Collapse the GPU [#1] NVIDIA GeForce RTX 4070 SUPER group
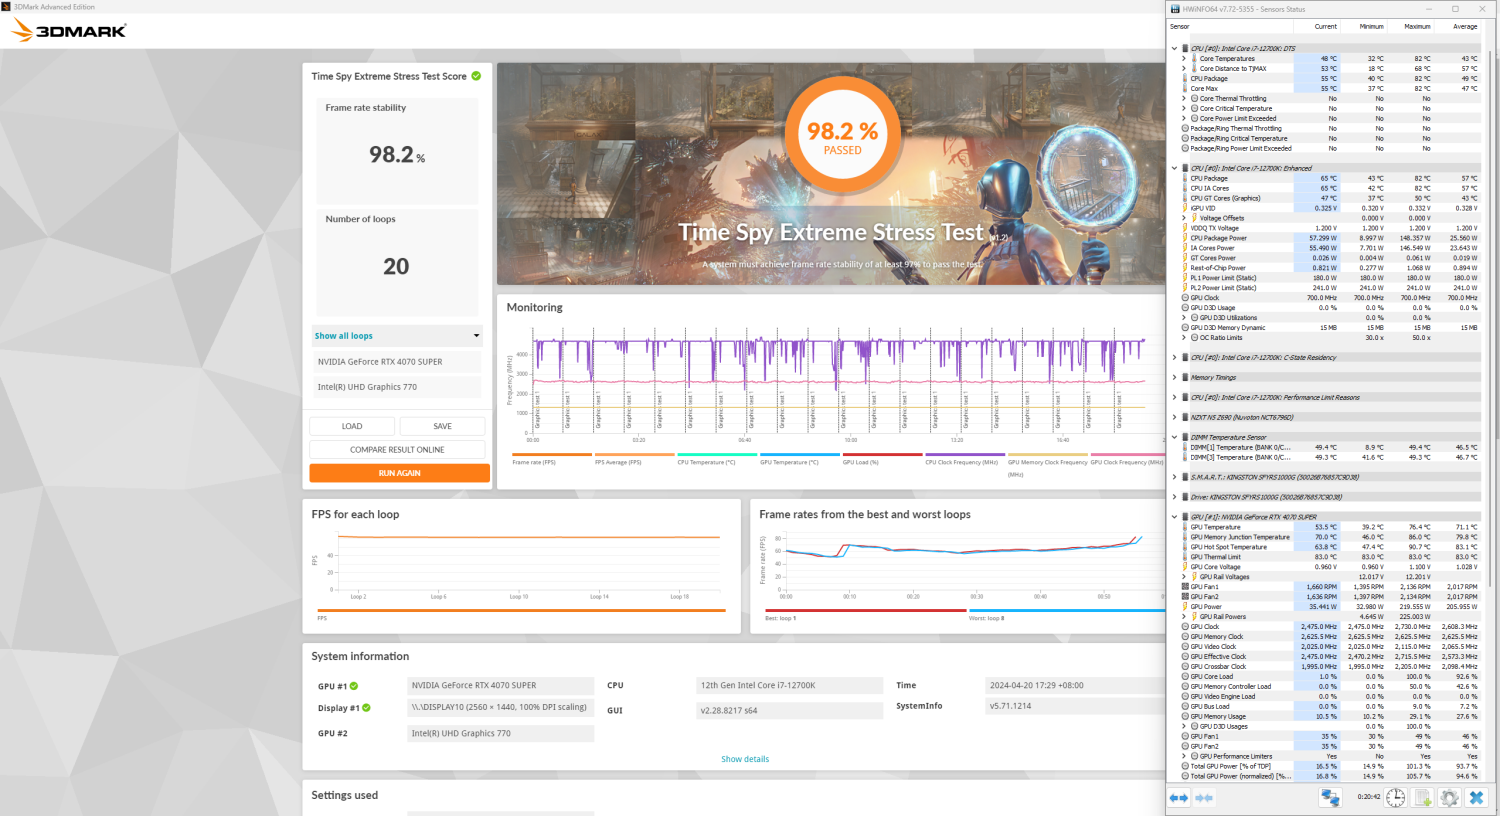Image resolution: width=1500 pixels, height=816 pixels. pos(1174,517)
